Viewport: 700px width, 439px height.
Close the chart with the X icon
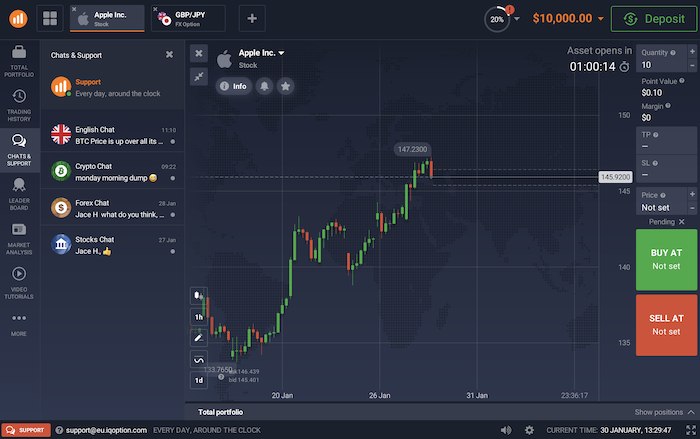coord(199,53)
